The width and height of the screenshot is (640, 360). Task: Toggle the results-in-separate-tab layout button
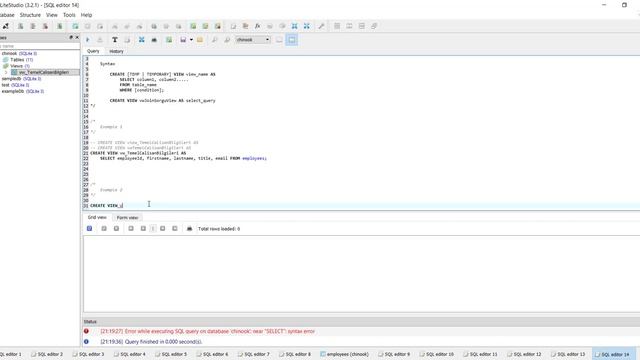[279, 40]
